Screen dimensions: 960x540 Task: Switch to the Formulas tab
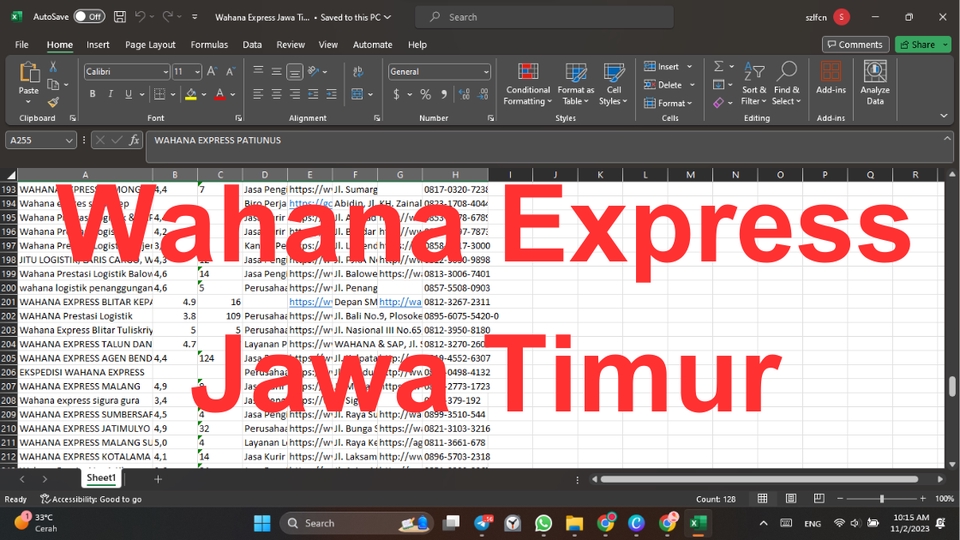[x=209, y=45]
